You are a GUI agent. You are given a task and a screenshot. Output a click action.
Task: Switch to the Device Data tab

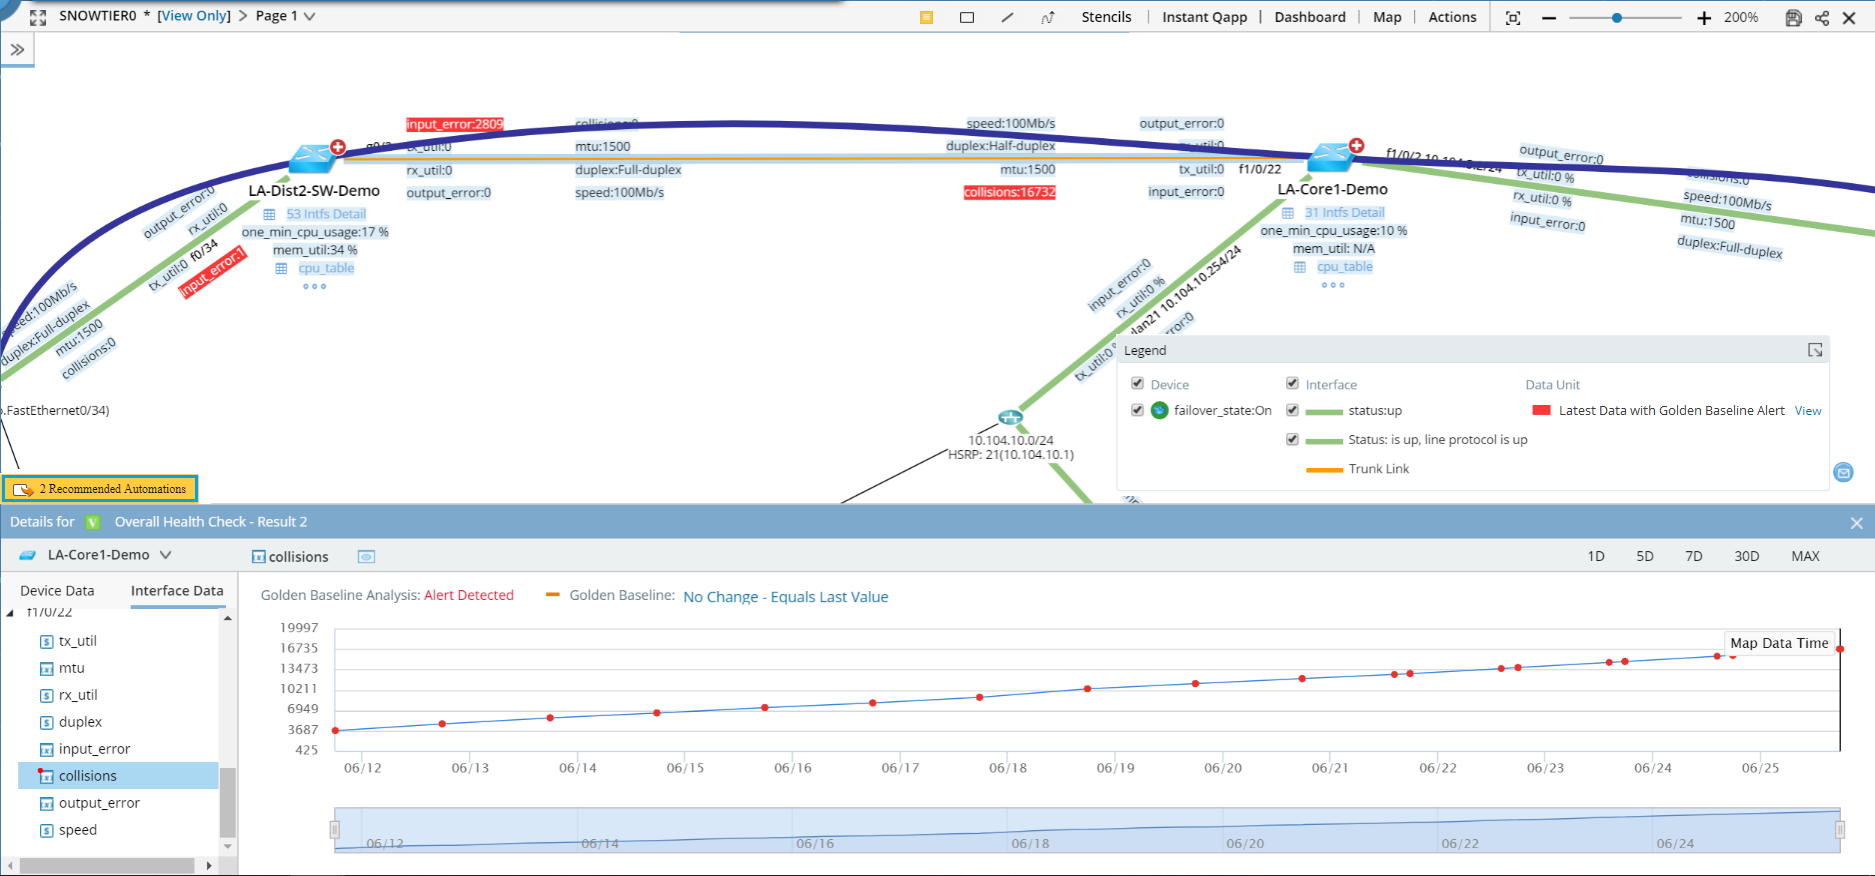[57, 591]
